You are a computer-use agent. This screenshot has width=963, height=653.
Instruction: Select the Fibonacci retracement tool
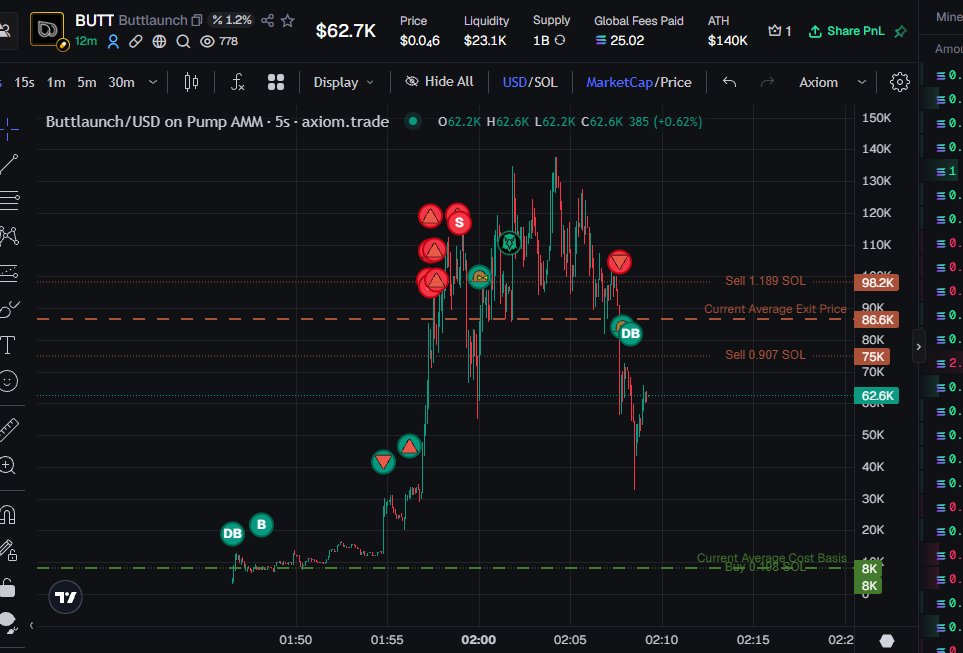(9, 200)
